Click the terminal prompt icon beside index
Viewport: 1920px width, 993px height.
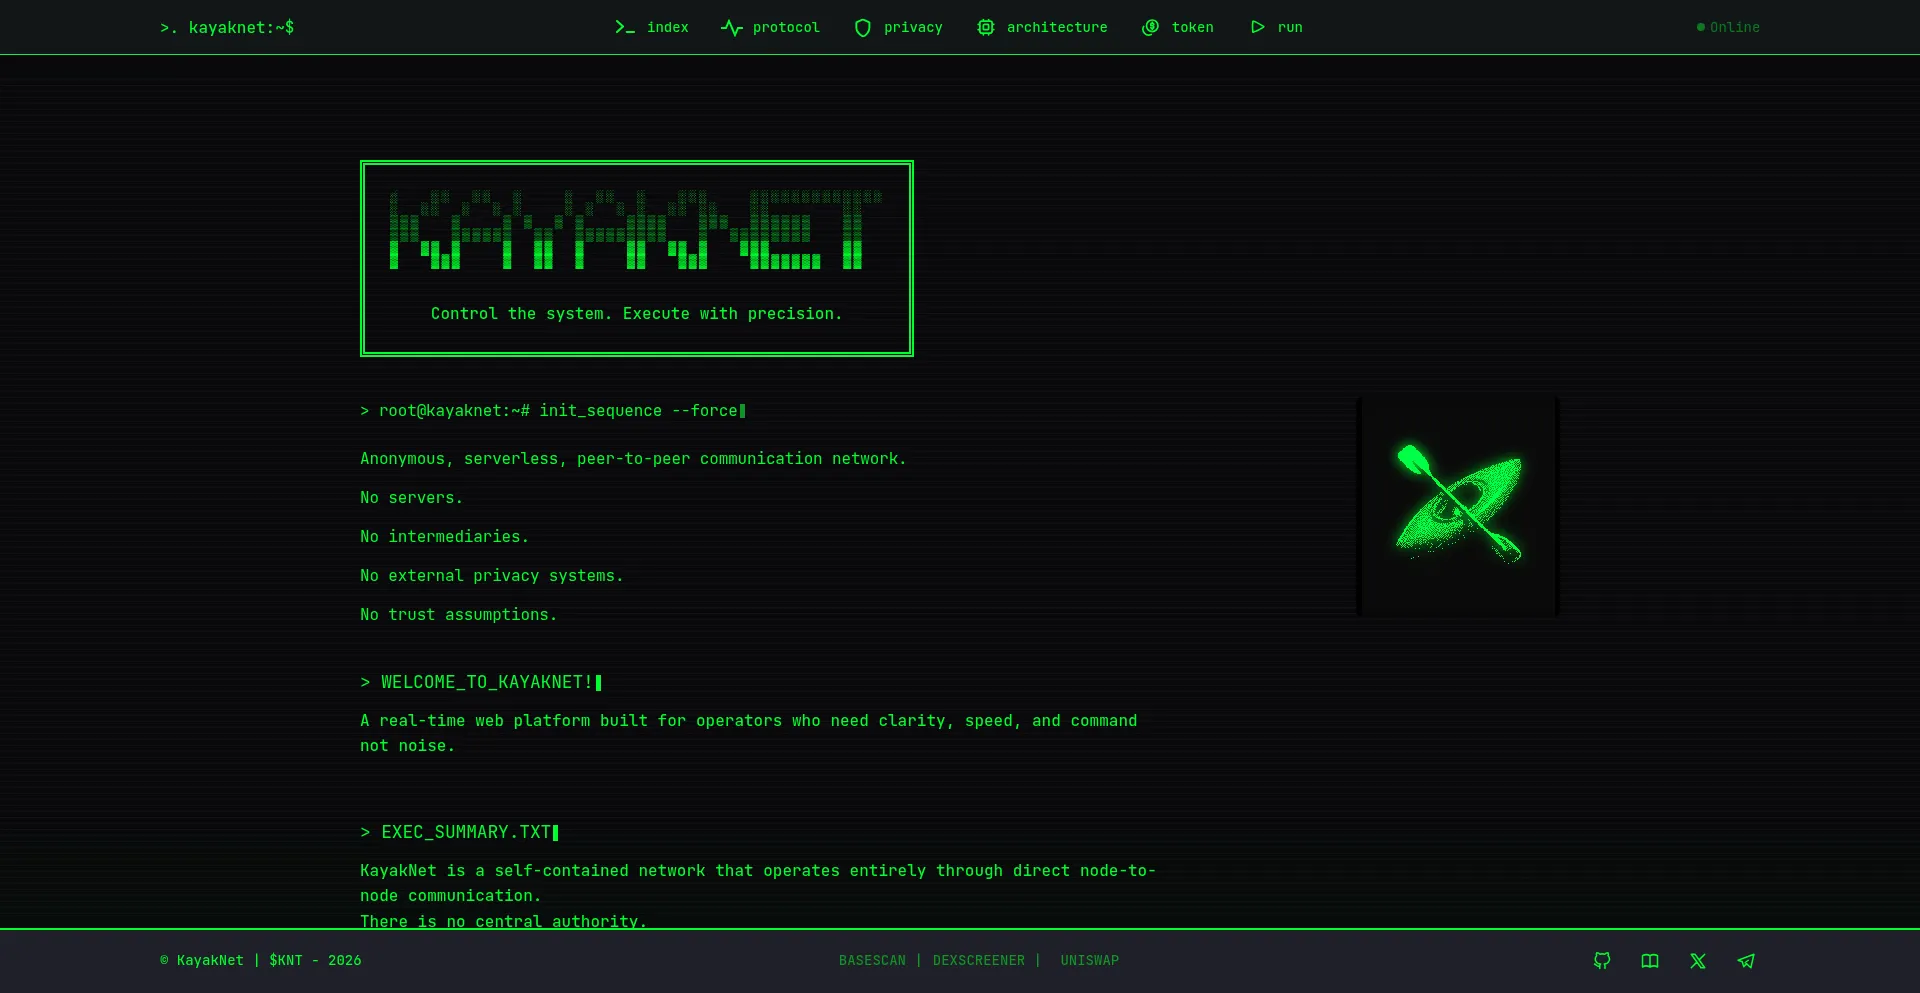(x=625, y=28)
